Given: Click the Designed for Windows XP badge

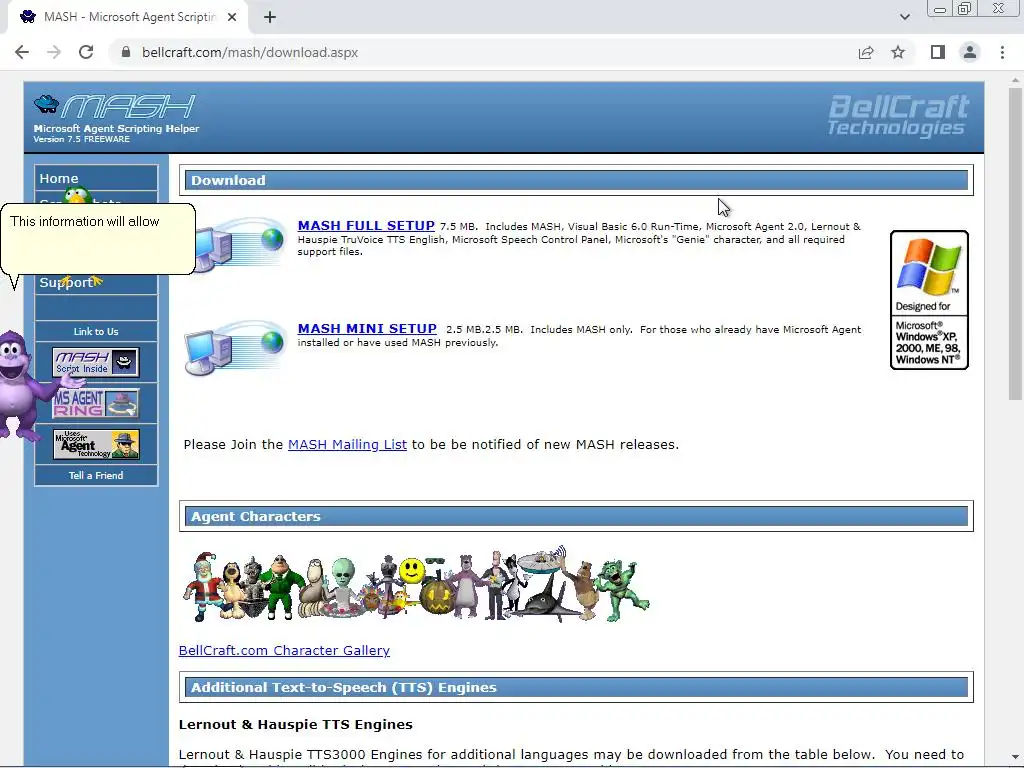Looking at the screenshot, I should coord(929,300).
